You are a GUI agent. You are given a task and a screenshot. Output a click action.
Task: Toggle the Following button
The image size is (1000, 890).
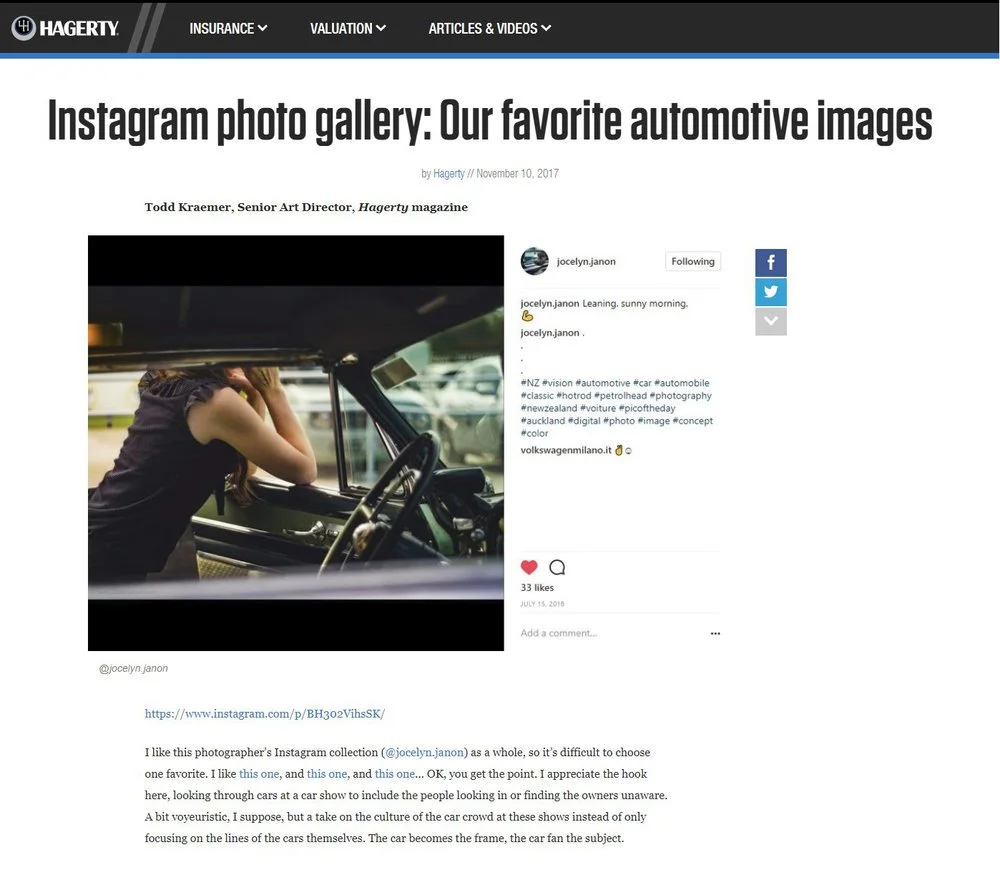click(x=693, y=261)
